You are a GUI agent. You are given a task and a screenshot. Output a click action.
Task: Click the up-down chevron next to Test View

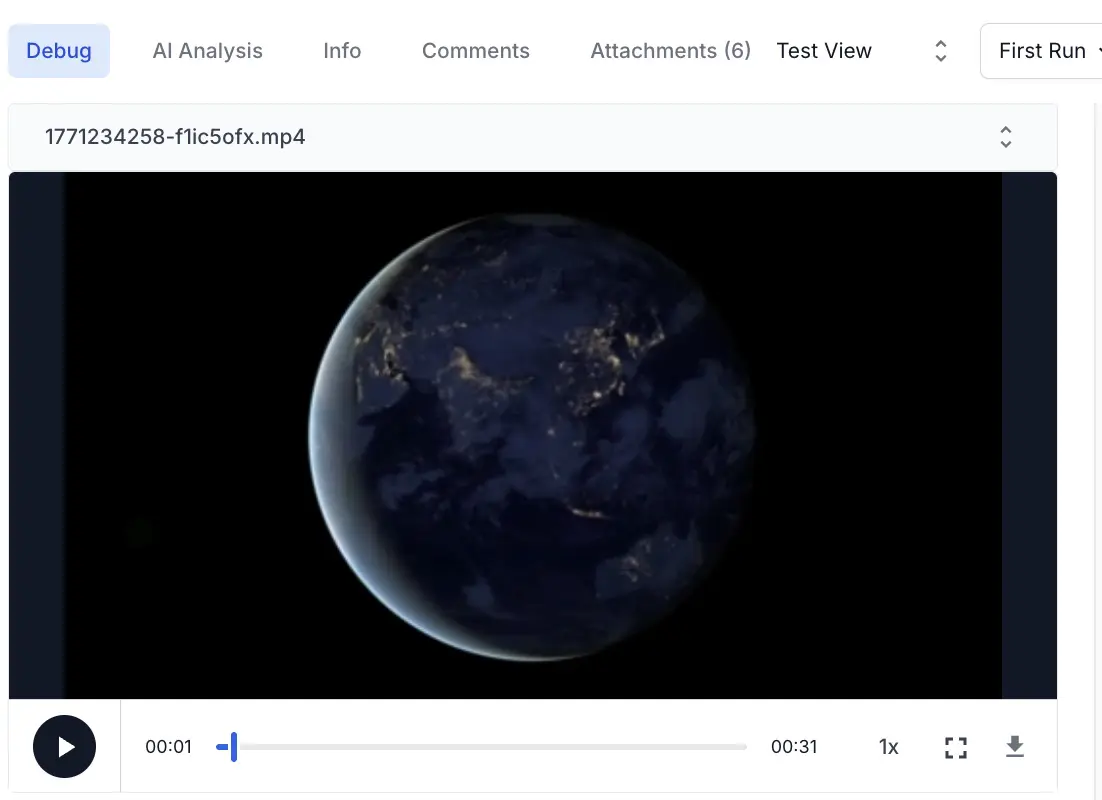pyautogui.click(x=940, y=50)
